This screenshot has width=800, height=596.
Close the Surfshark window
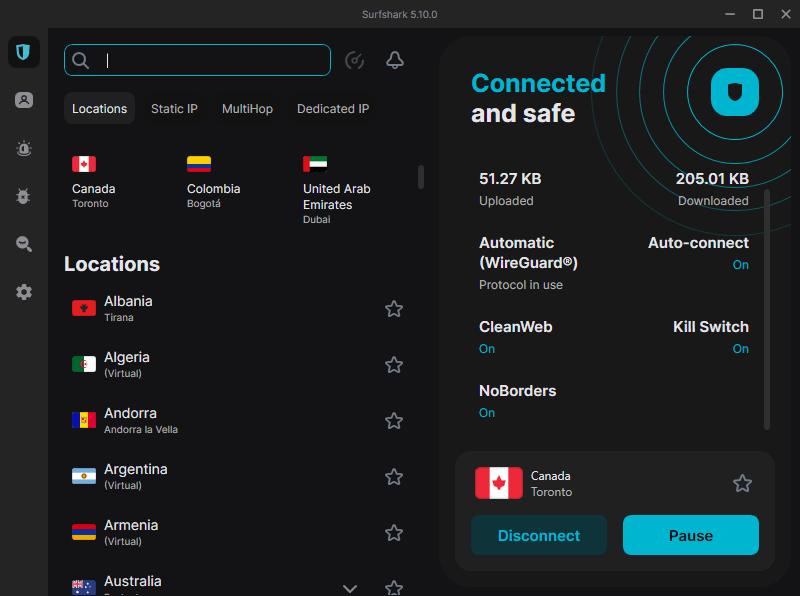click(x=786, y=14)
